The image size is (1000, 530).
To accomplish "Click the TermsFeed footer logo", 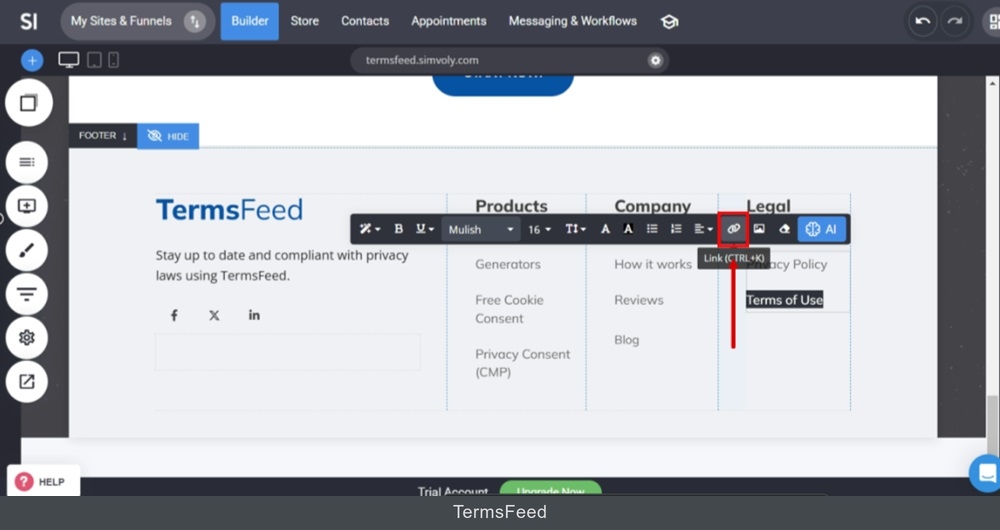I will pos(230,210).
